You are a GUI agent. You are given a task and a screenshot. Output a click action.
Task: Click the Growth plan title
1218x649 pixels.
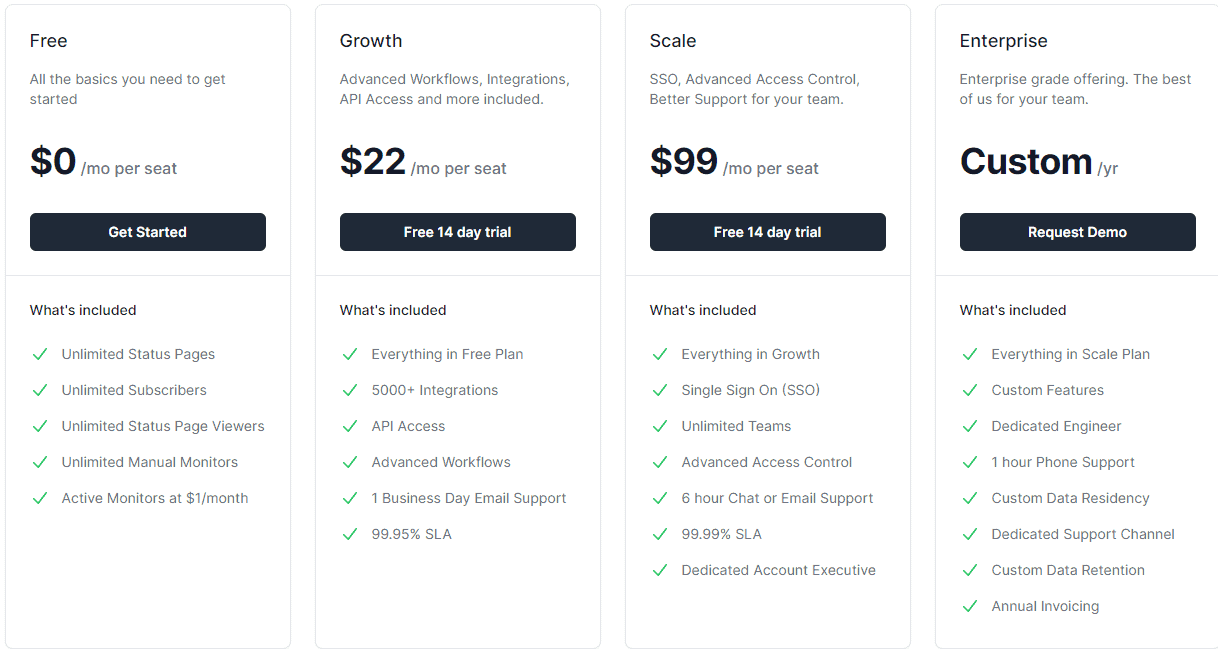(x=371, y=41)
